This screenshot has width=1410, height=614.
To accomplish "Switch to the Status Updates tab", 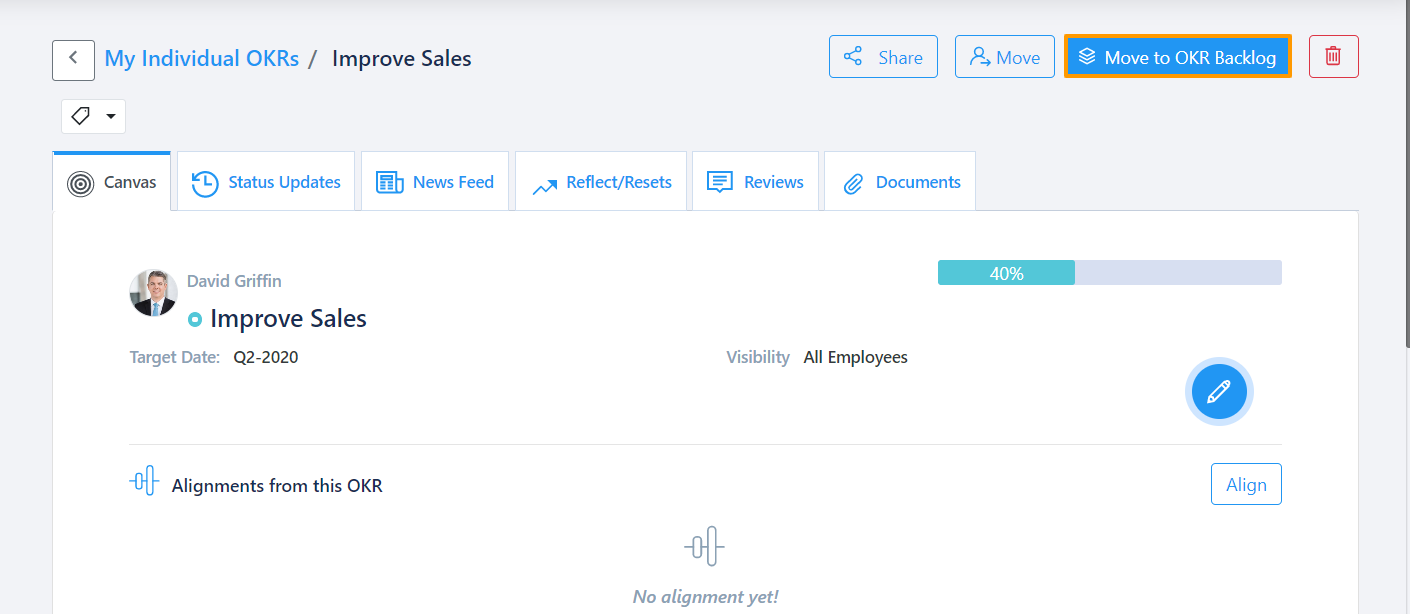I will tap(266, 182).
